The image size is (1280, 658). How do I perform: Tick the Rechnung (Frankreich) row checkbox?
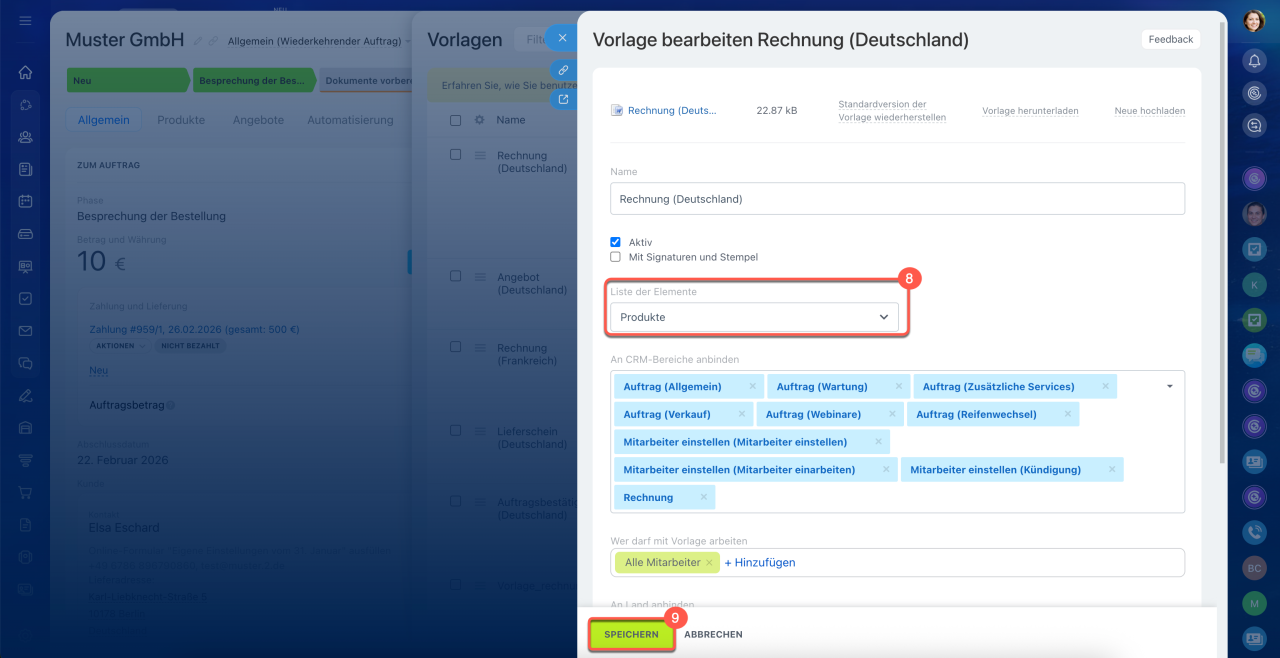pyautogui.click(x=456, y=347)
